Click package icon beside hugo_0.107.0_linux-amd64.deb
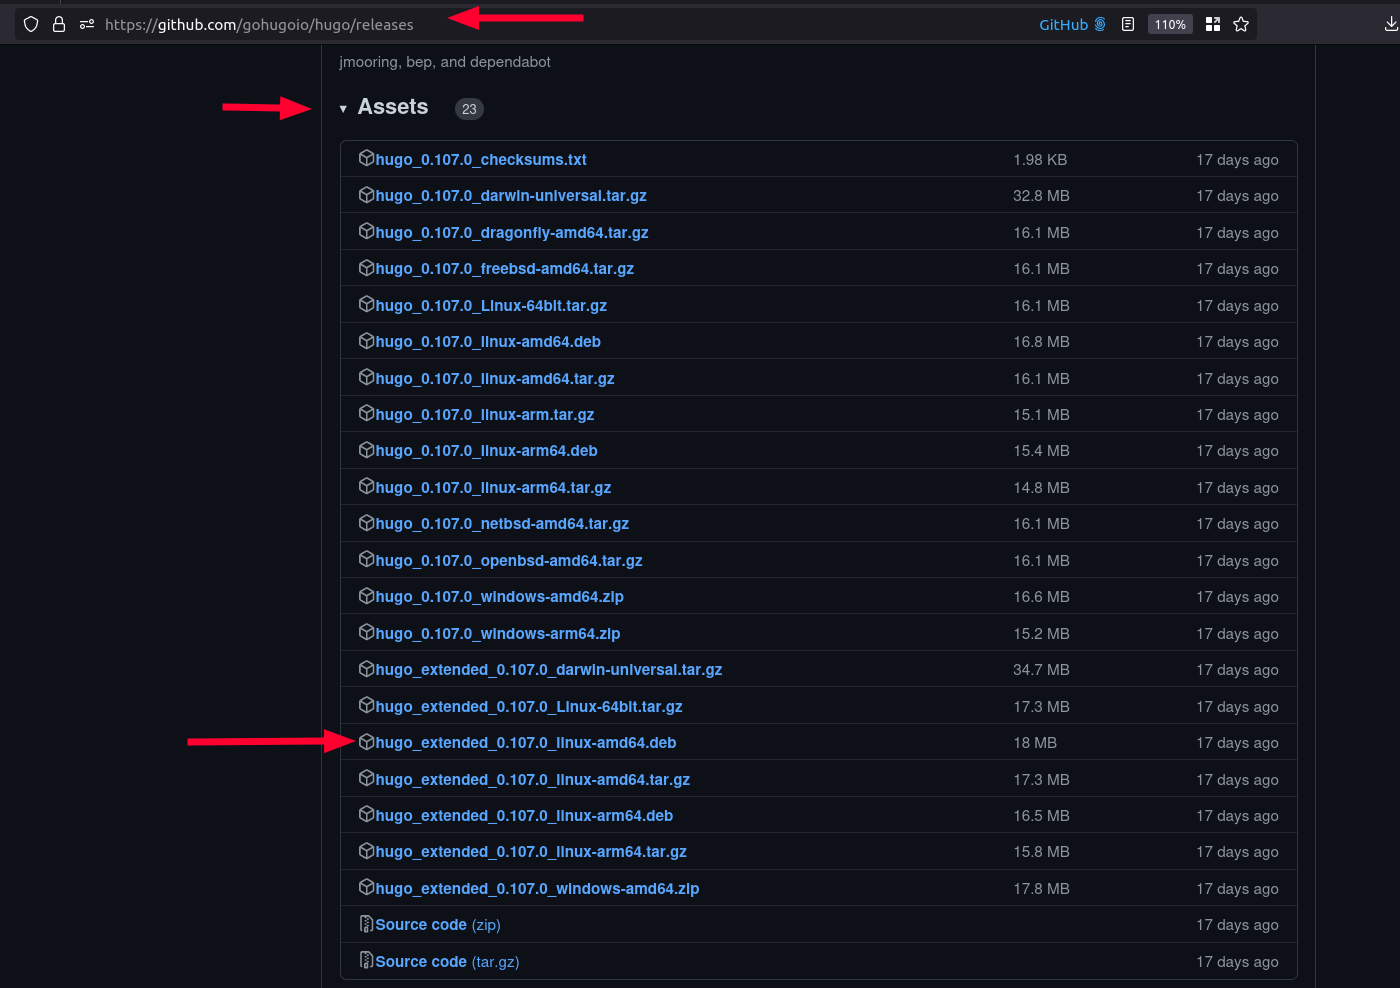The height and width of the screenshot is (988, 1400). 366,340
